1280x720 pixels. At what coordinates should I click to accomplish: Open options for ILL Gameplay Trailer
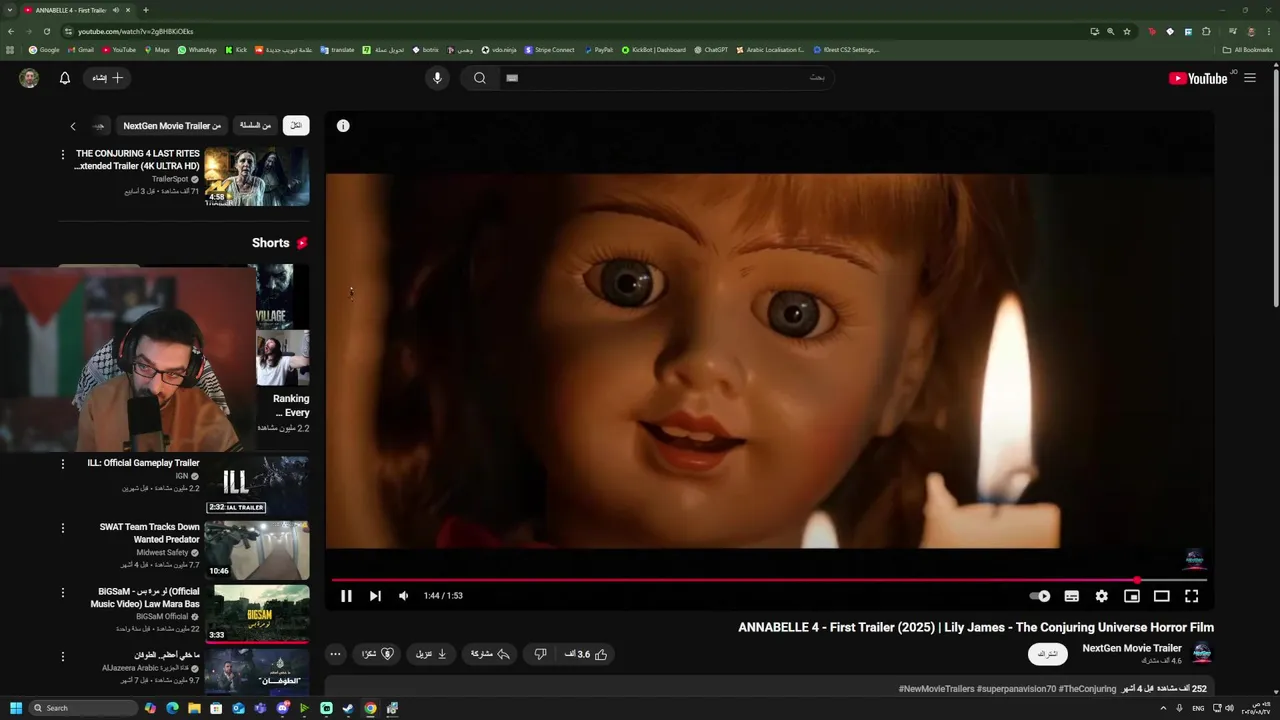pos(63,464)
